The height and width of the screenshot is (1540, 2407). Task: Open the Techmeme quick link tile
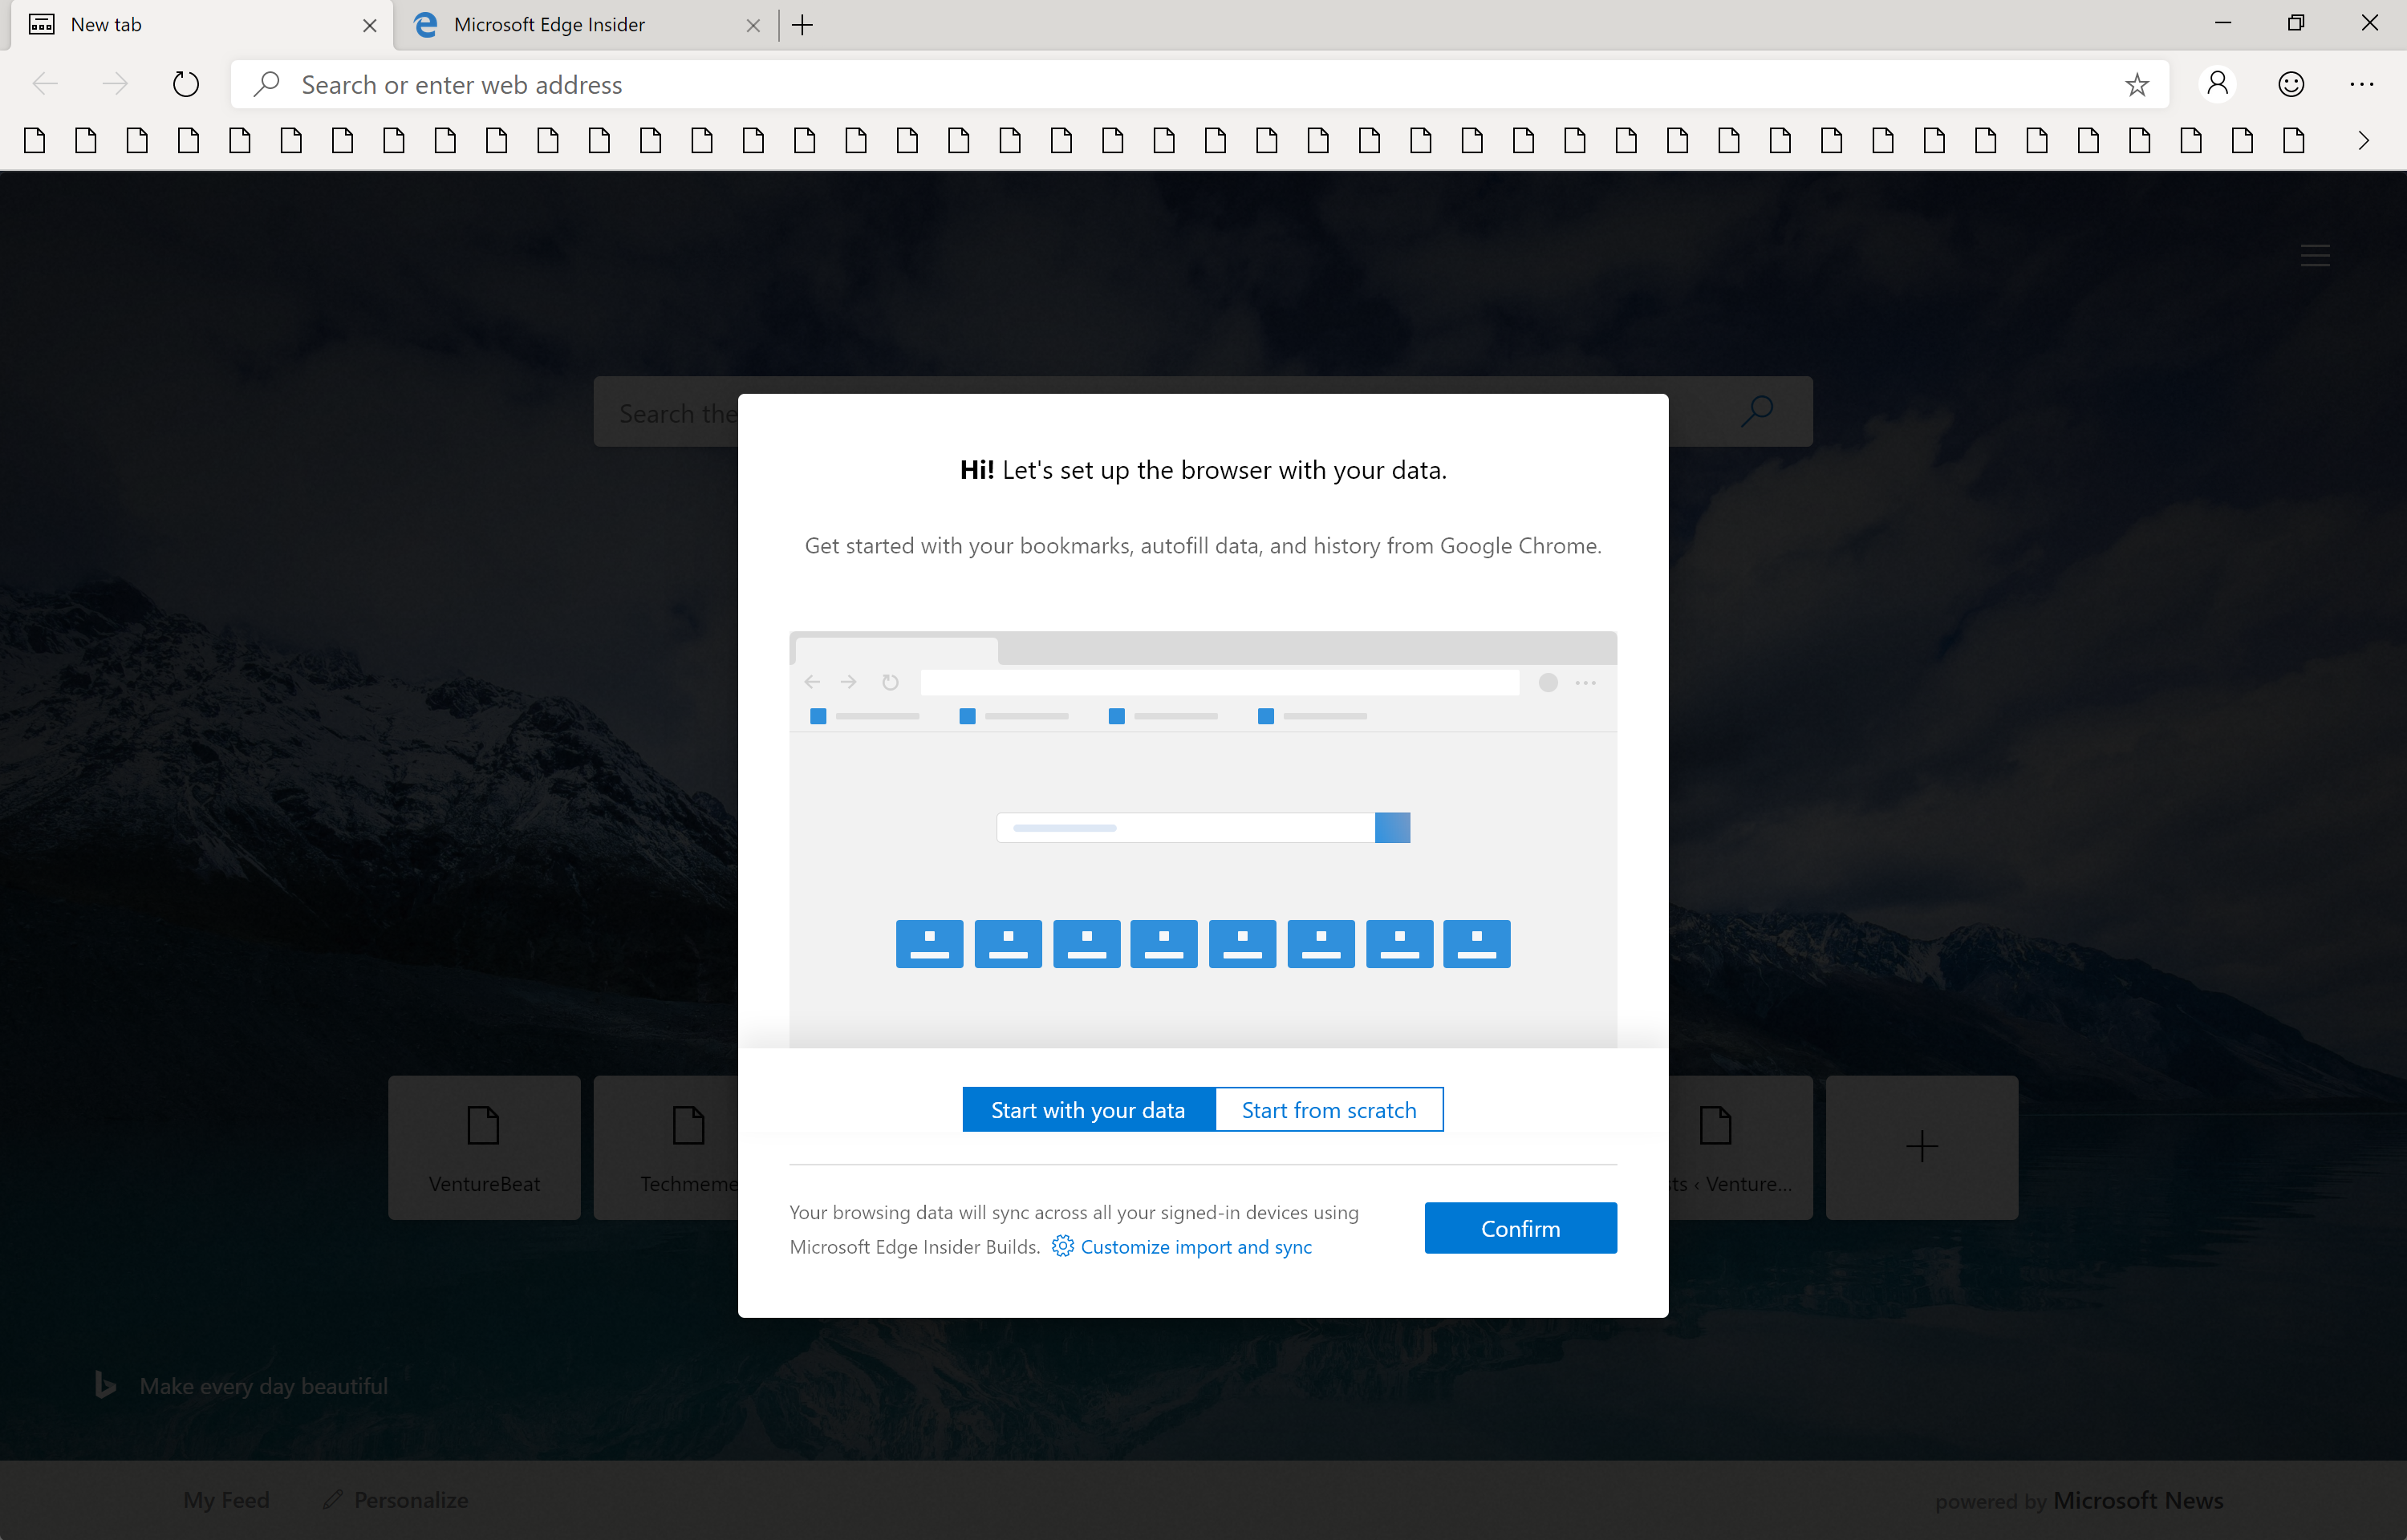[x=666, y=1147]
